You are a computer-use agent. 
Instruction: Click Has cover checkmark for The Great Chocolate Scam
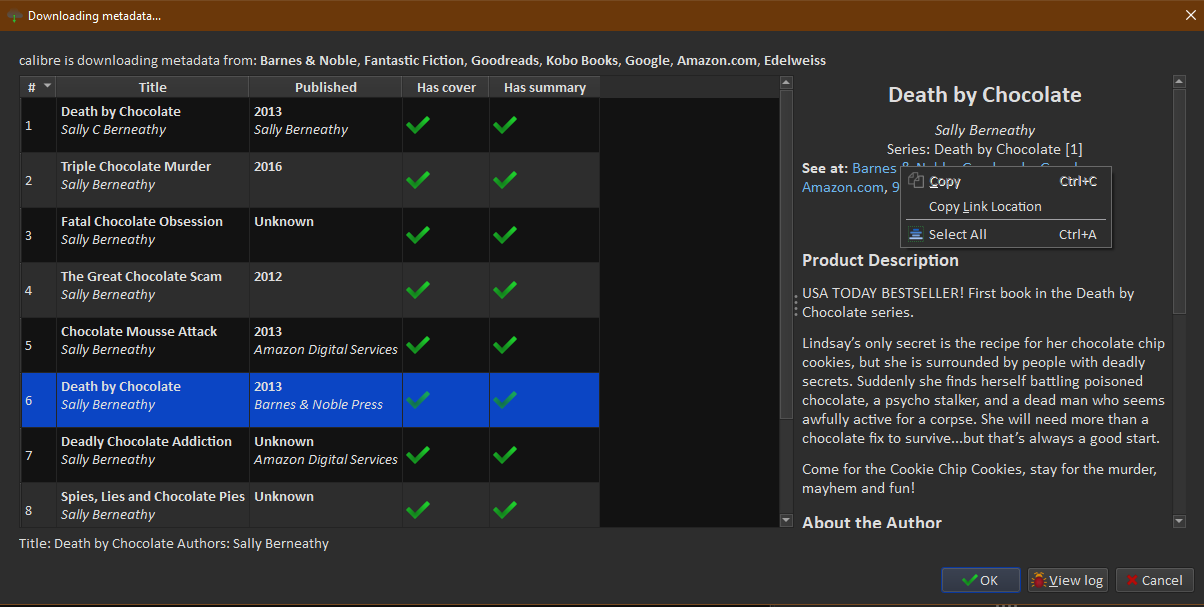pos(418,290)
